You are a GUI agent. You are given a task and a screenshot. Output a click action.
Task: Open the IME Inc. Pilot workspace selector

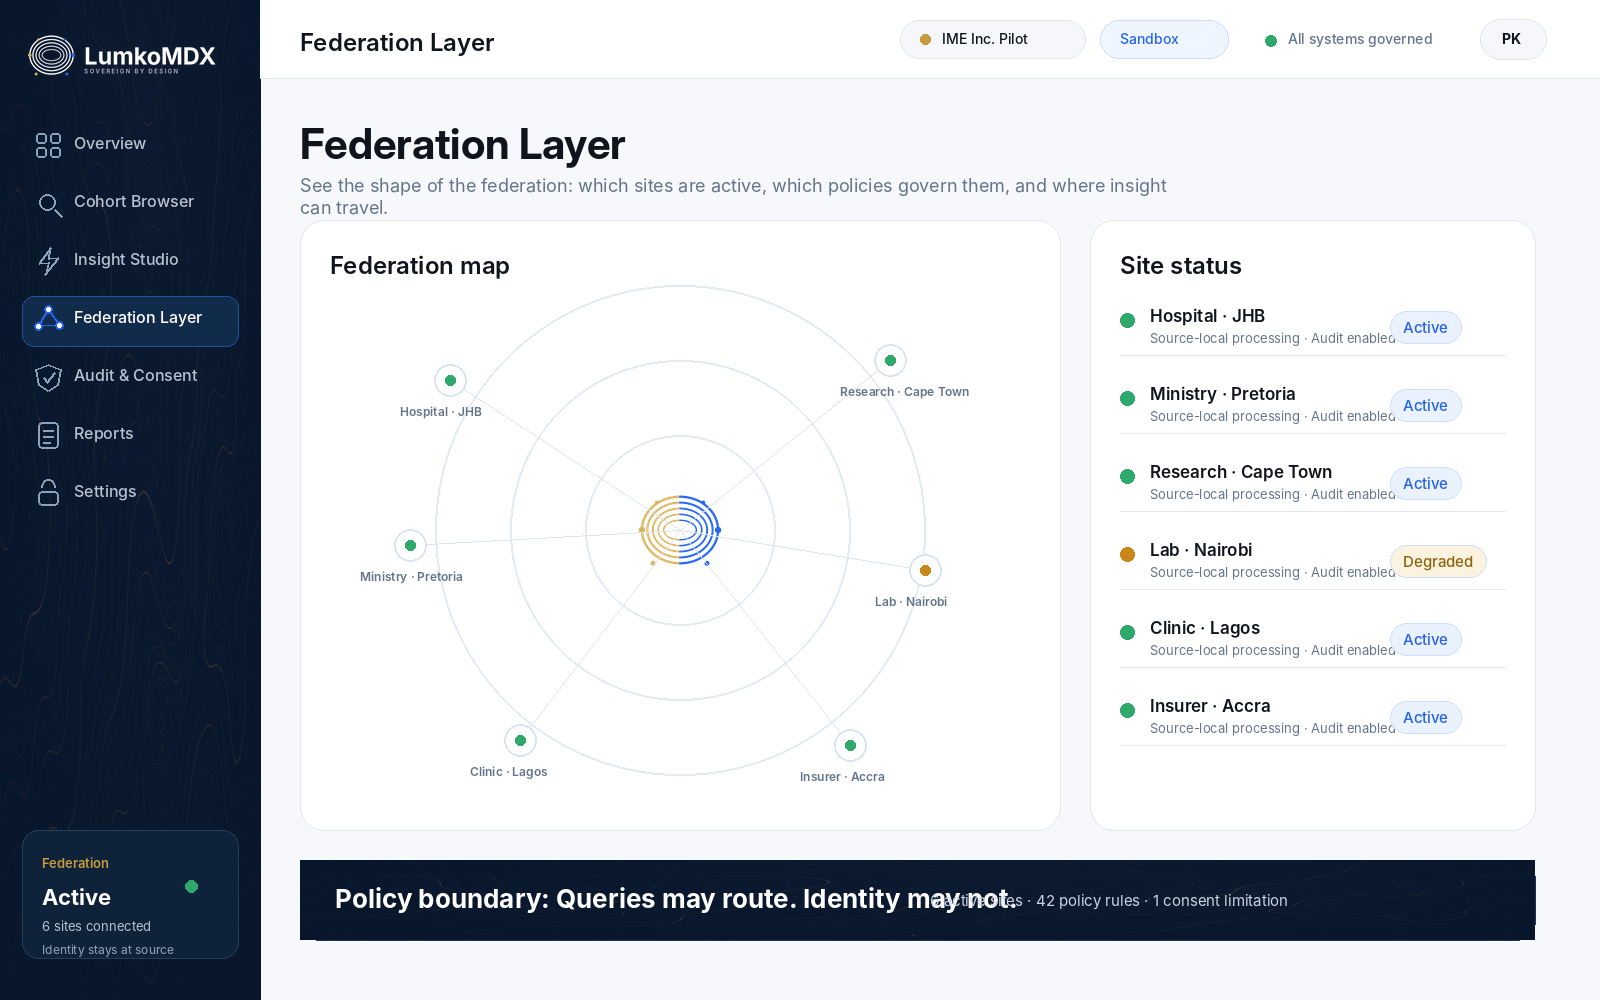(992, 39)
